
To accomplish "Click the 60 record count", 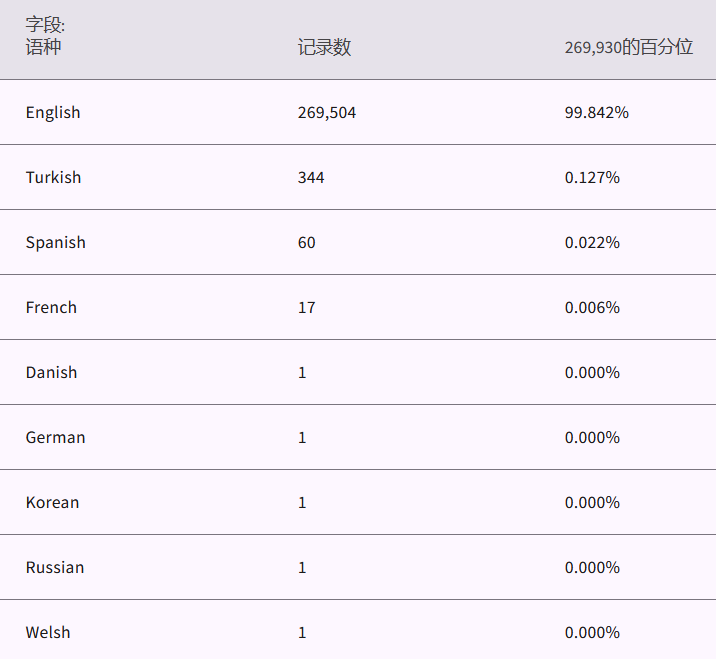I will pos(307,243).
